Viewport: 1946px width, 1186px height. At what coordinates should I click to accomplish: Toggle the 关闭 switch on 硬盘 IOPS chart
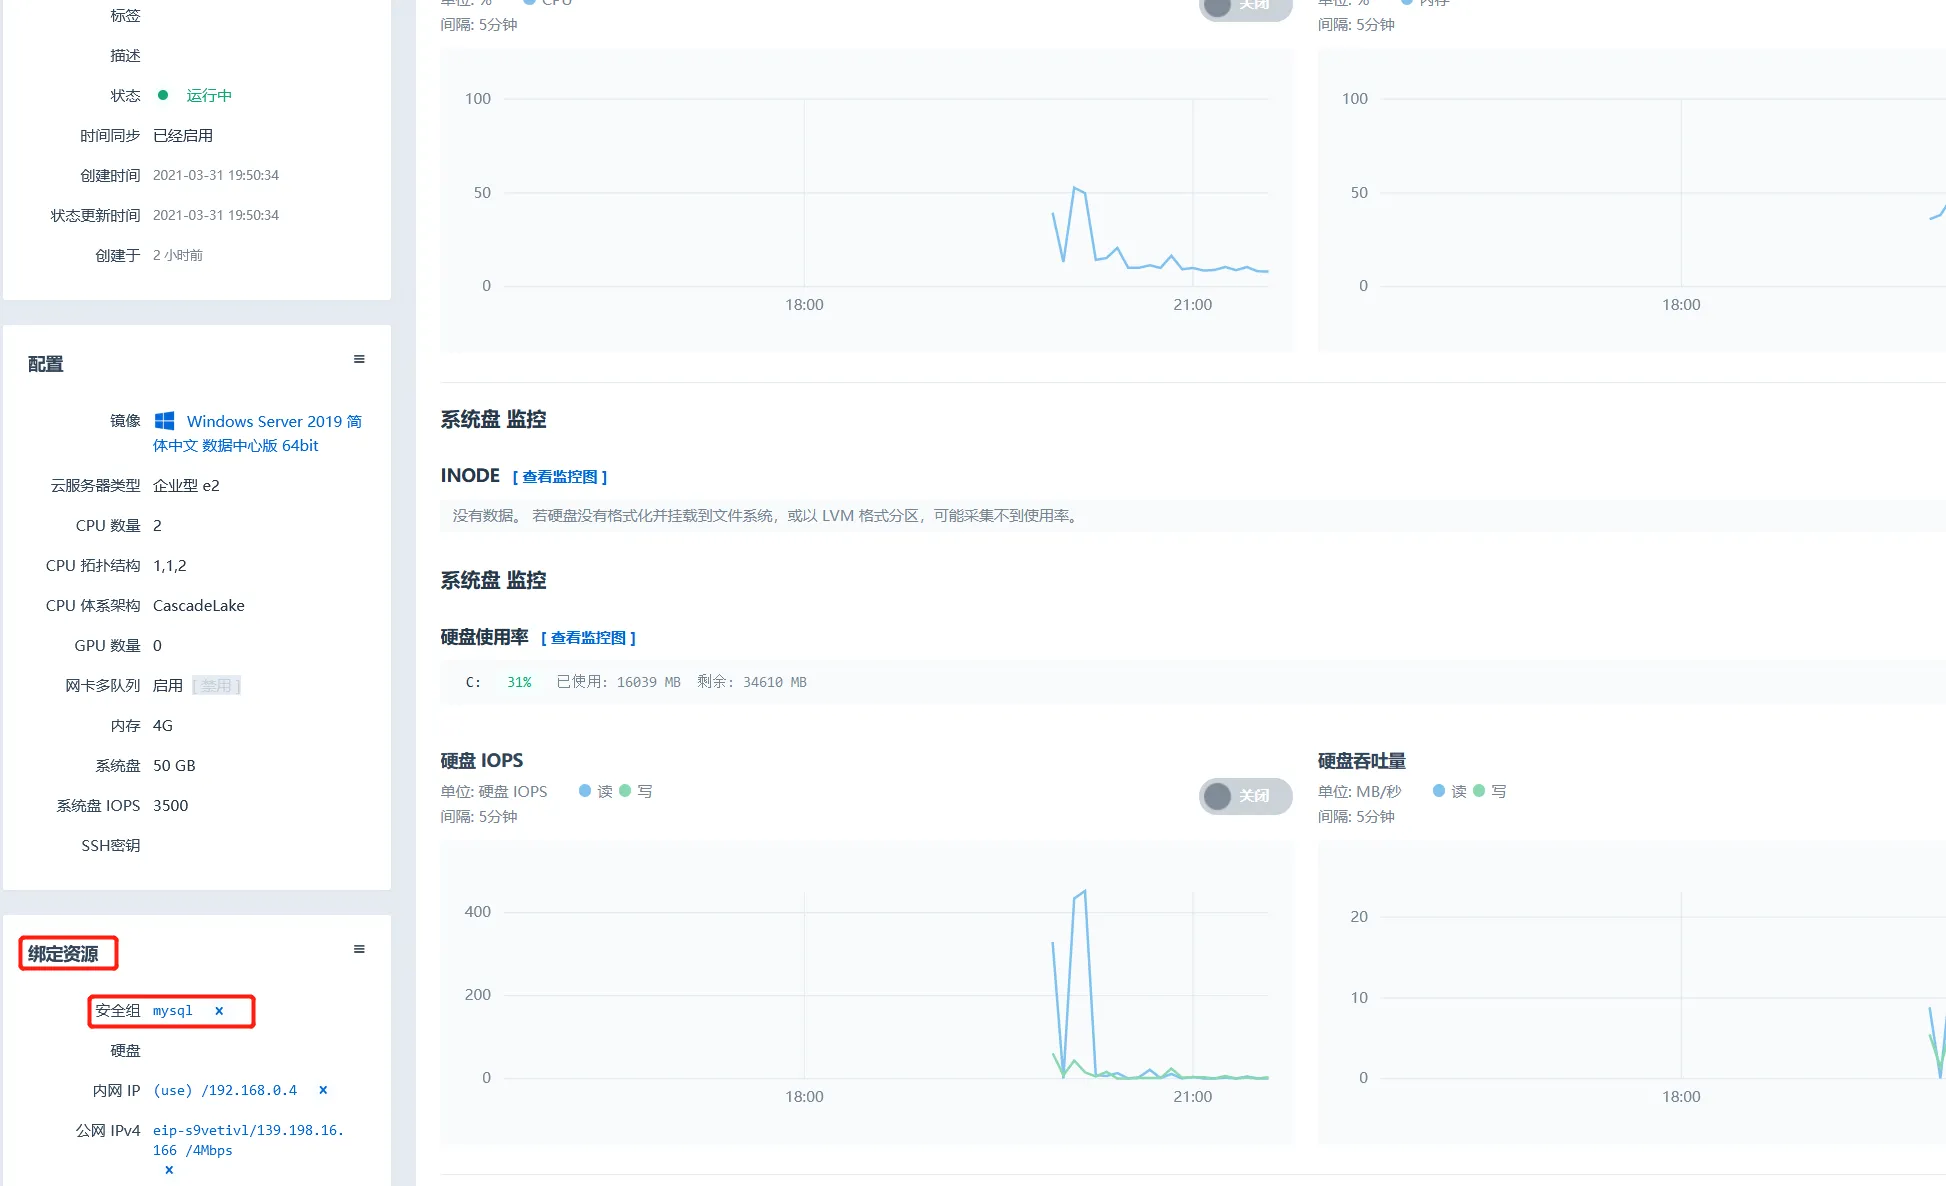pyautogui.click(x=1244, y=796)
